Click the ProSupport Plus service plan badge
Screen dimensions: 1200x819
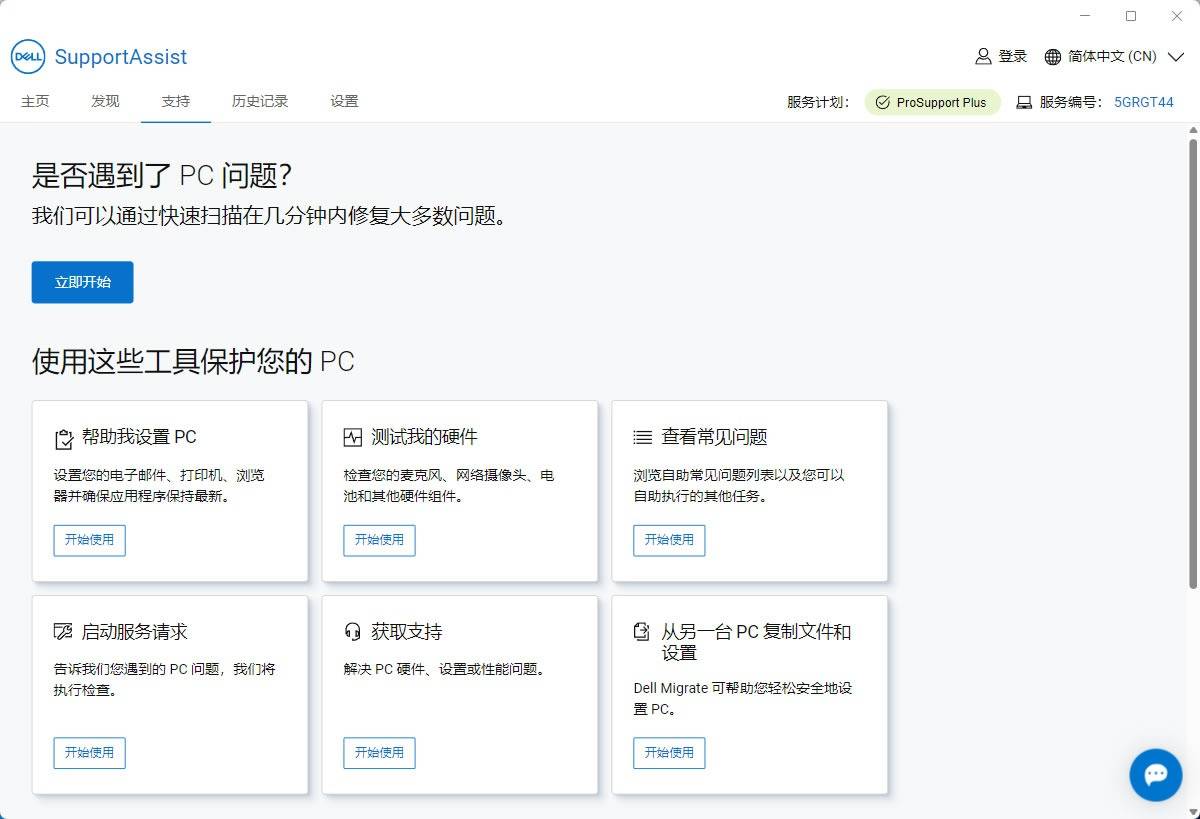click(932, 102)
